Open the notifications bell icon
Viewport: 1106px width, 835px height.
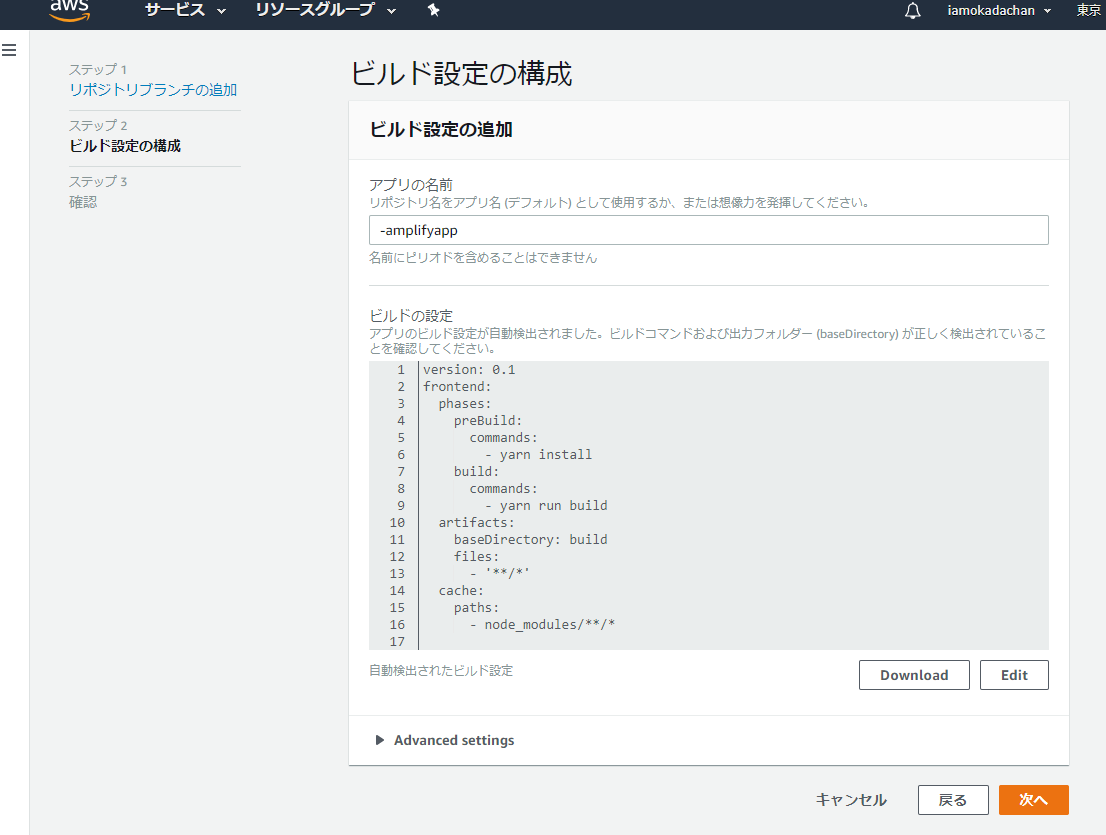(913, 11)
